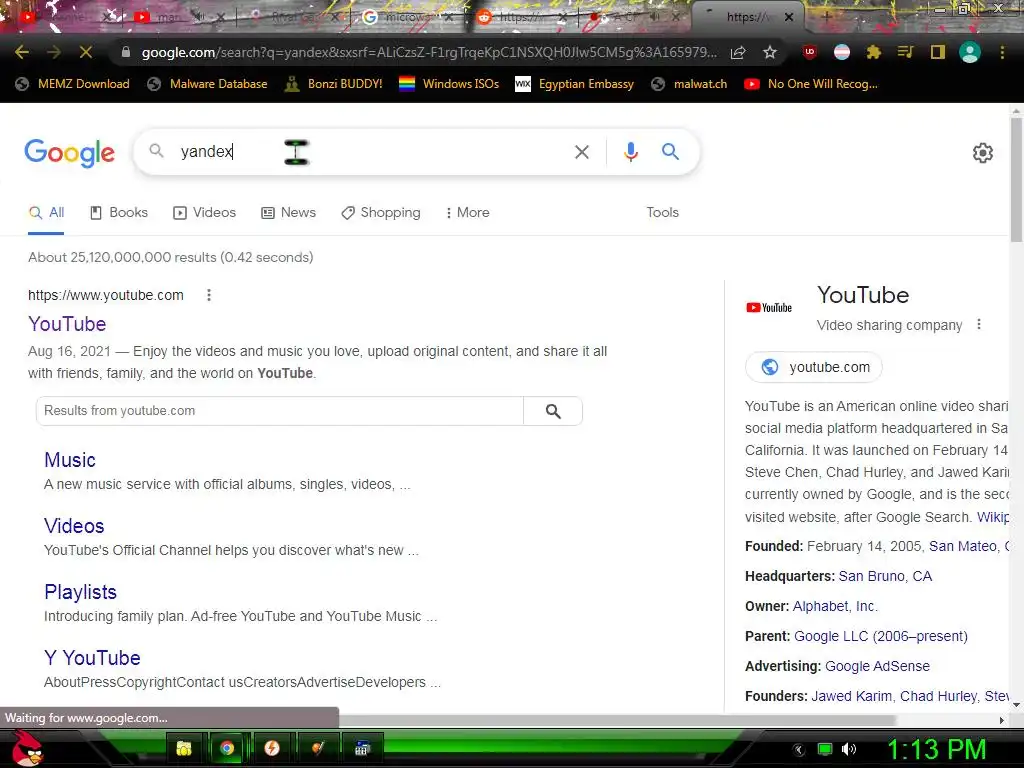Expand the More search categories

click(468, 213)
